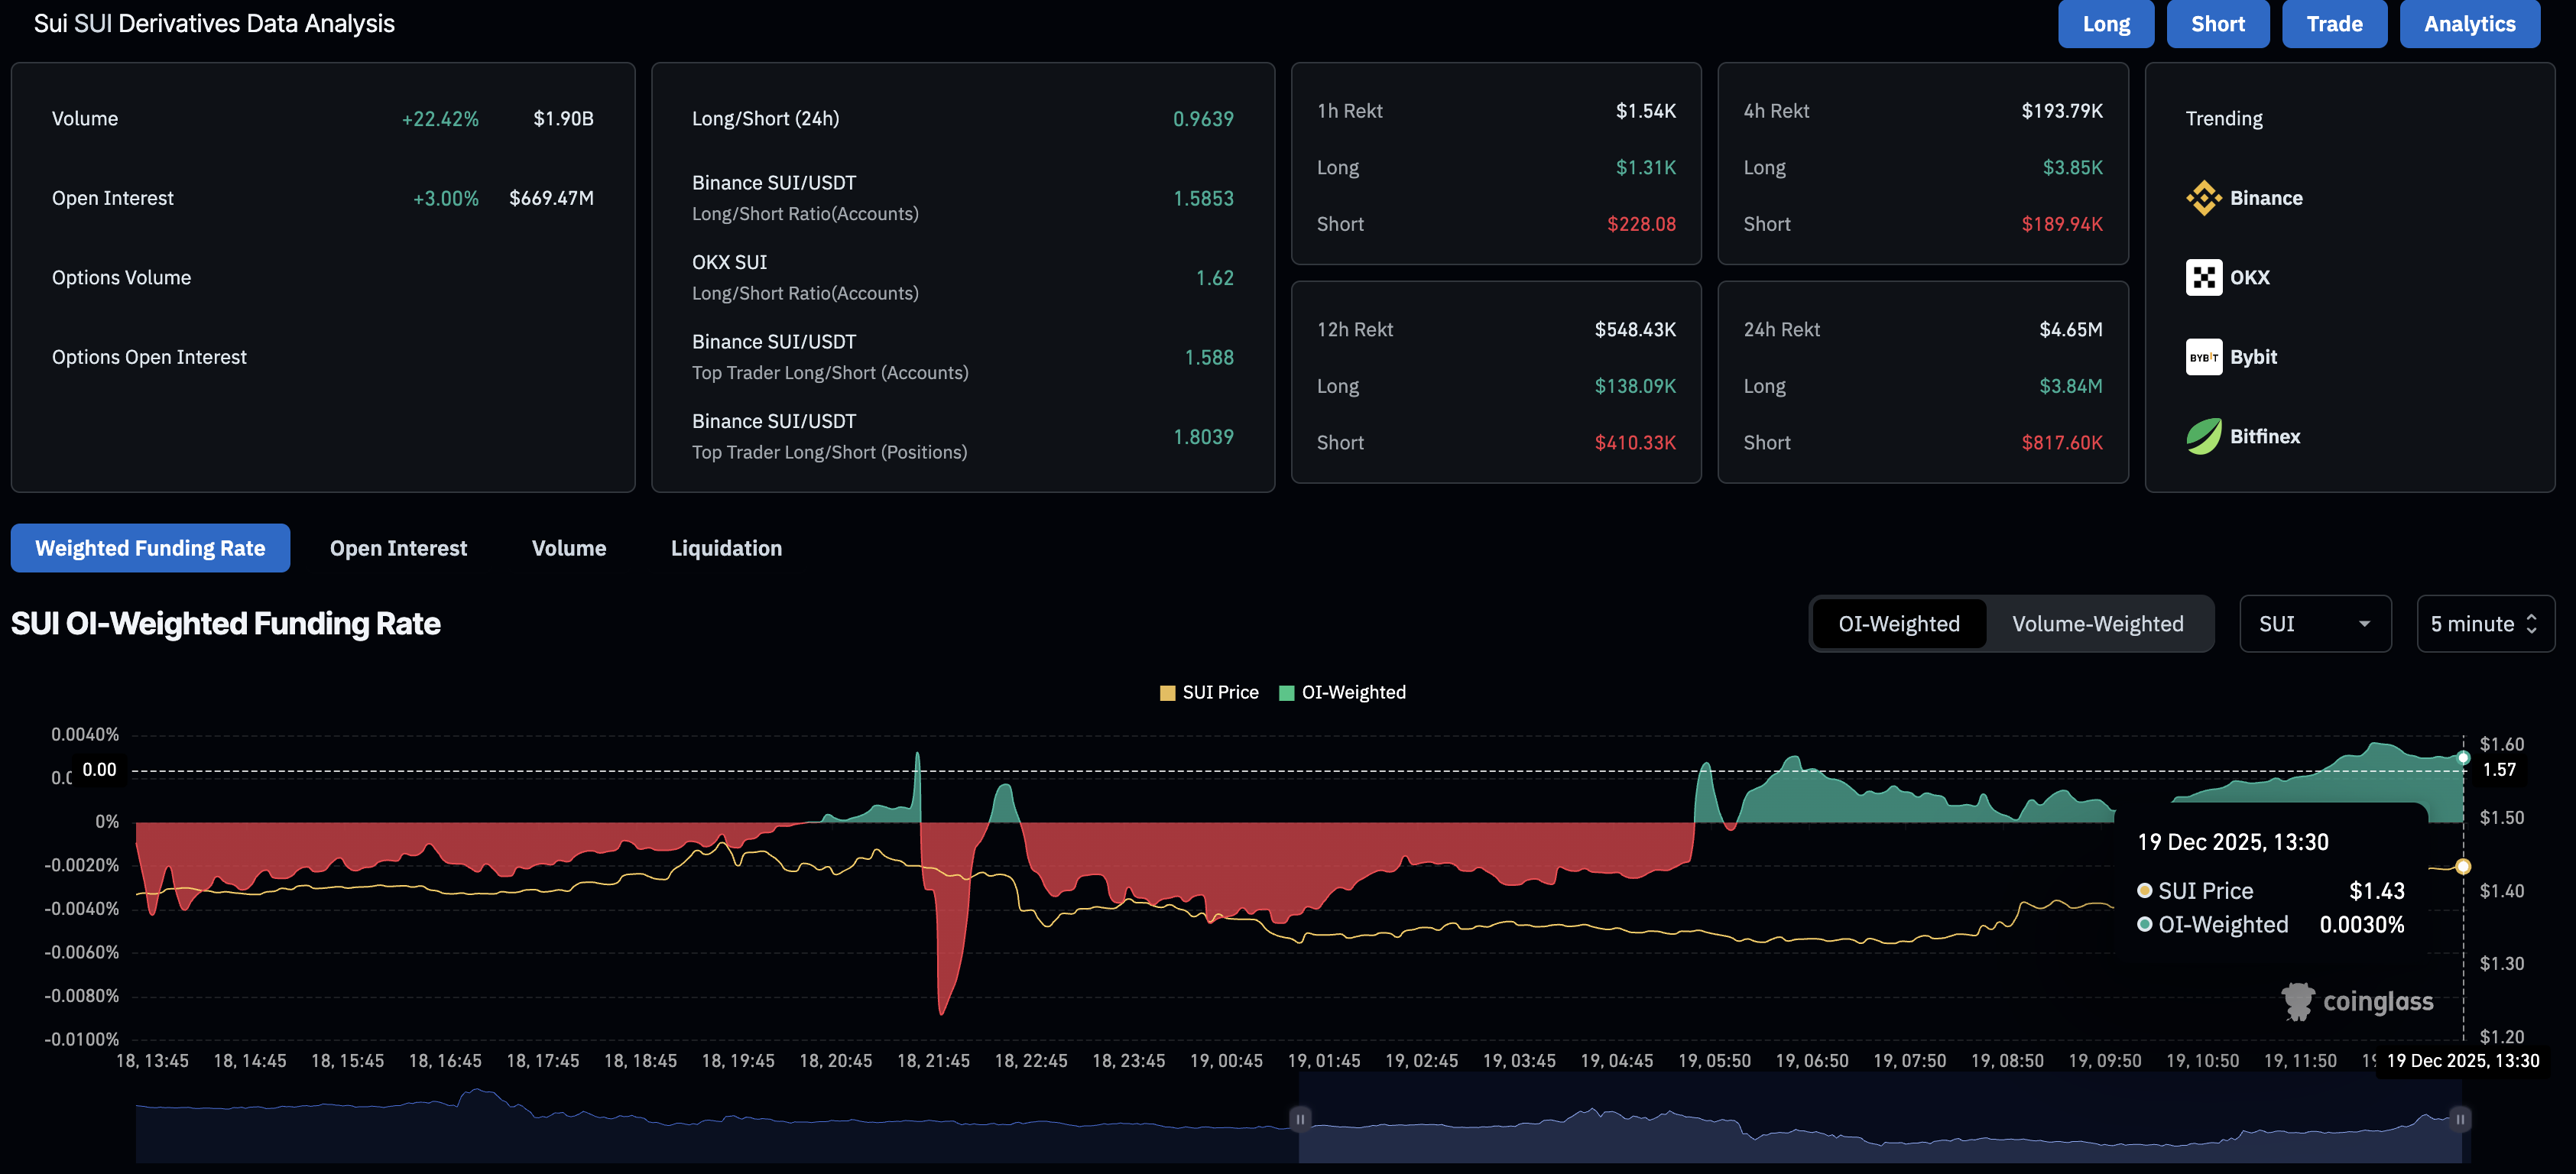Open the Analytics page
This screenshot has width=2576, height=1174.
pyautogui.click(x=2469, y=23)
